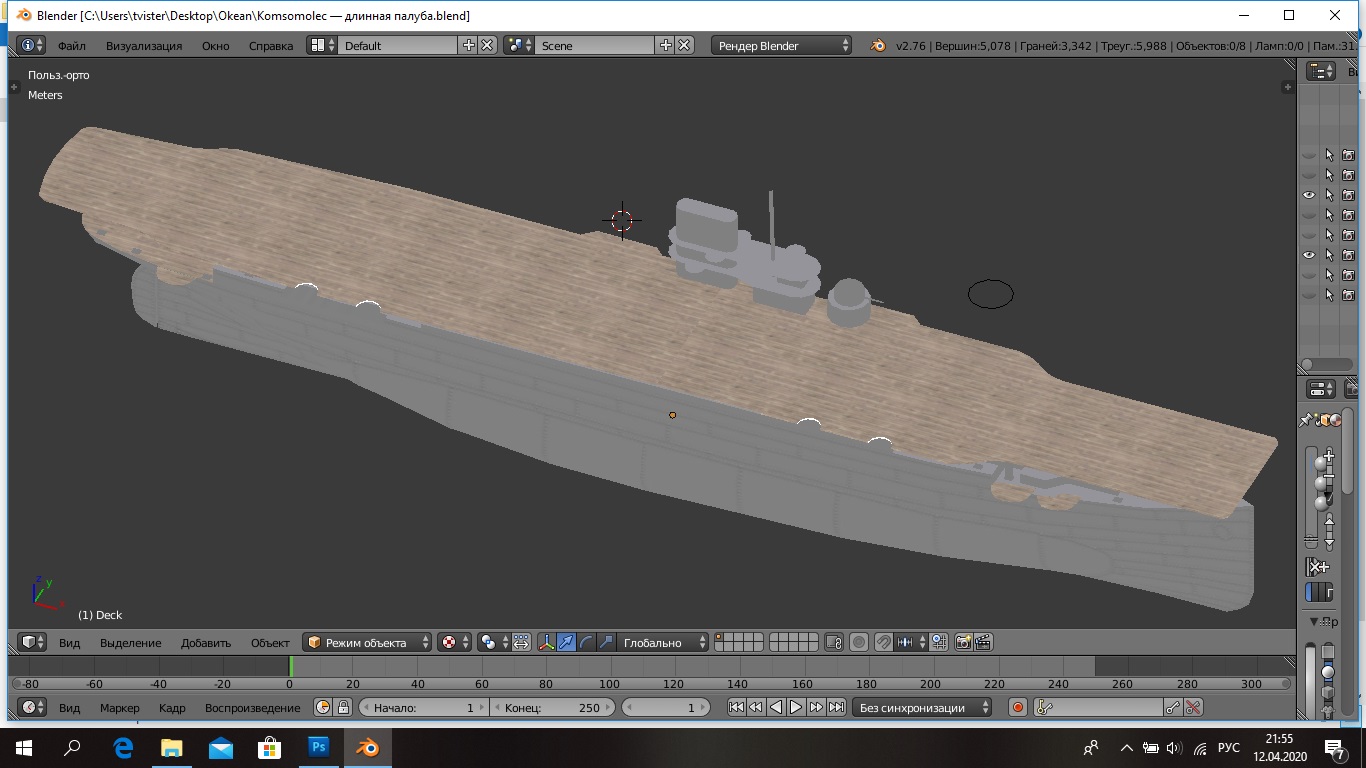Open the 'Режим объекта' mode dropdown
This screenshot has height=768, width=1366.
coord(368,642)
